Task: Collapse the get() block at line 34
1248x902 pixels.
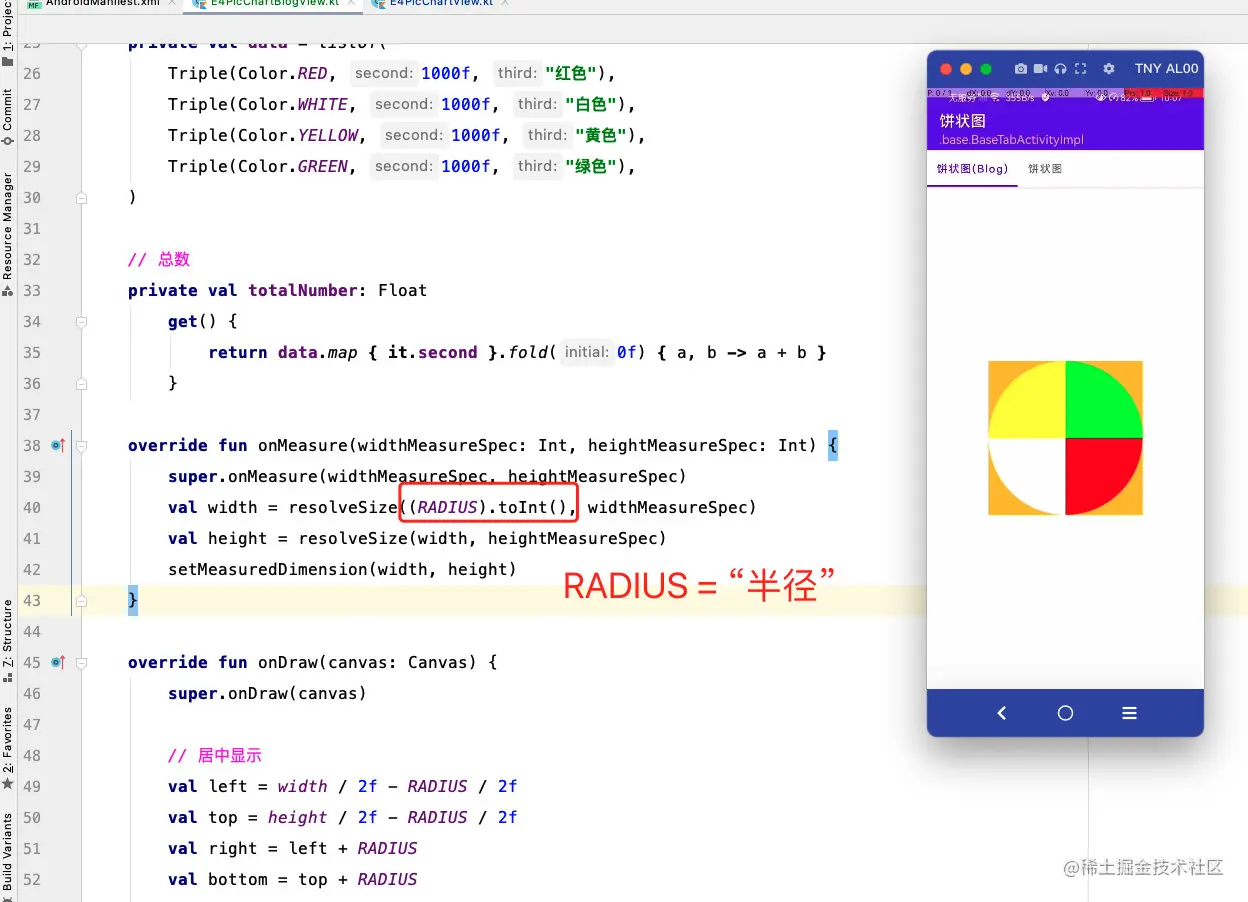Action: (x=82, y=322)
